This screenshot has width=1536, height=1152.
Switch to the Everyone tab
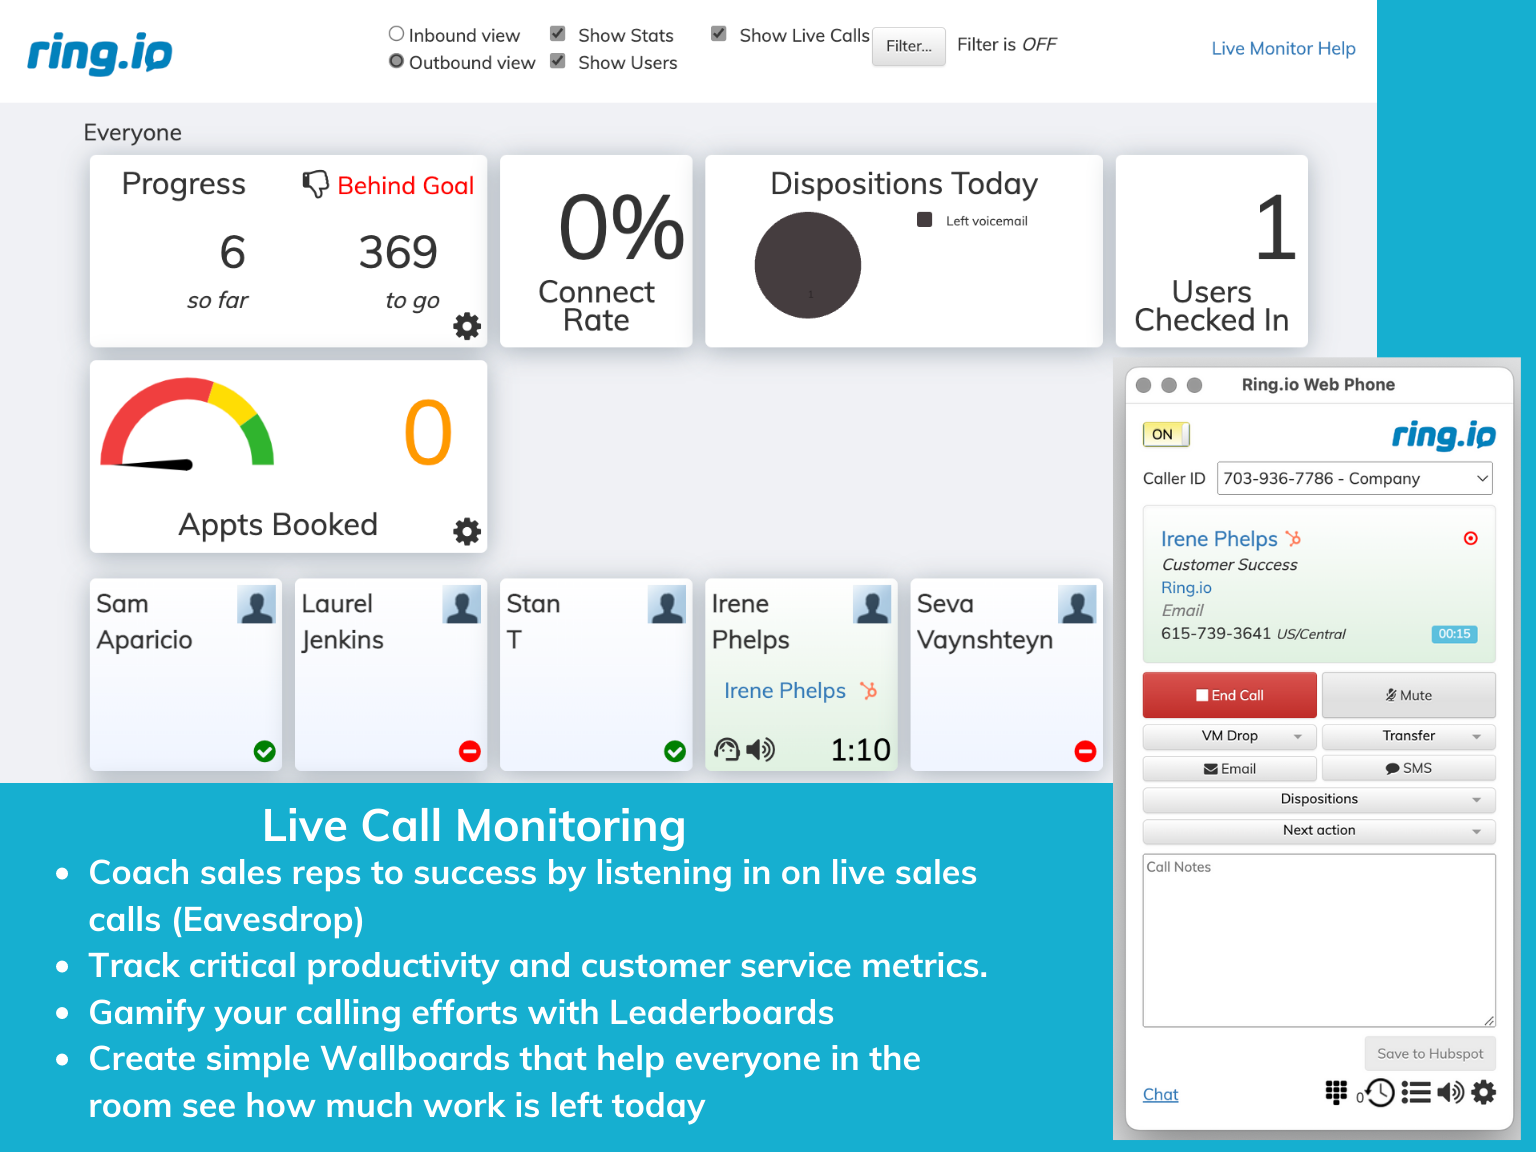[132, 131]
